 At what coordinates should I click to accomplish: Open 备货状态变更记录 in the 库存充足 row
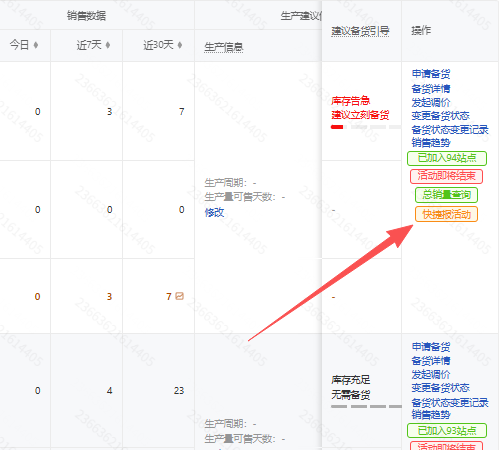(450, 402)
